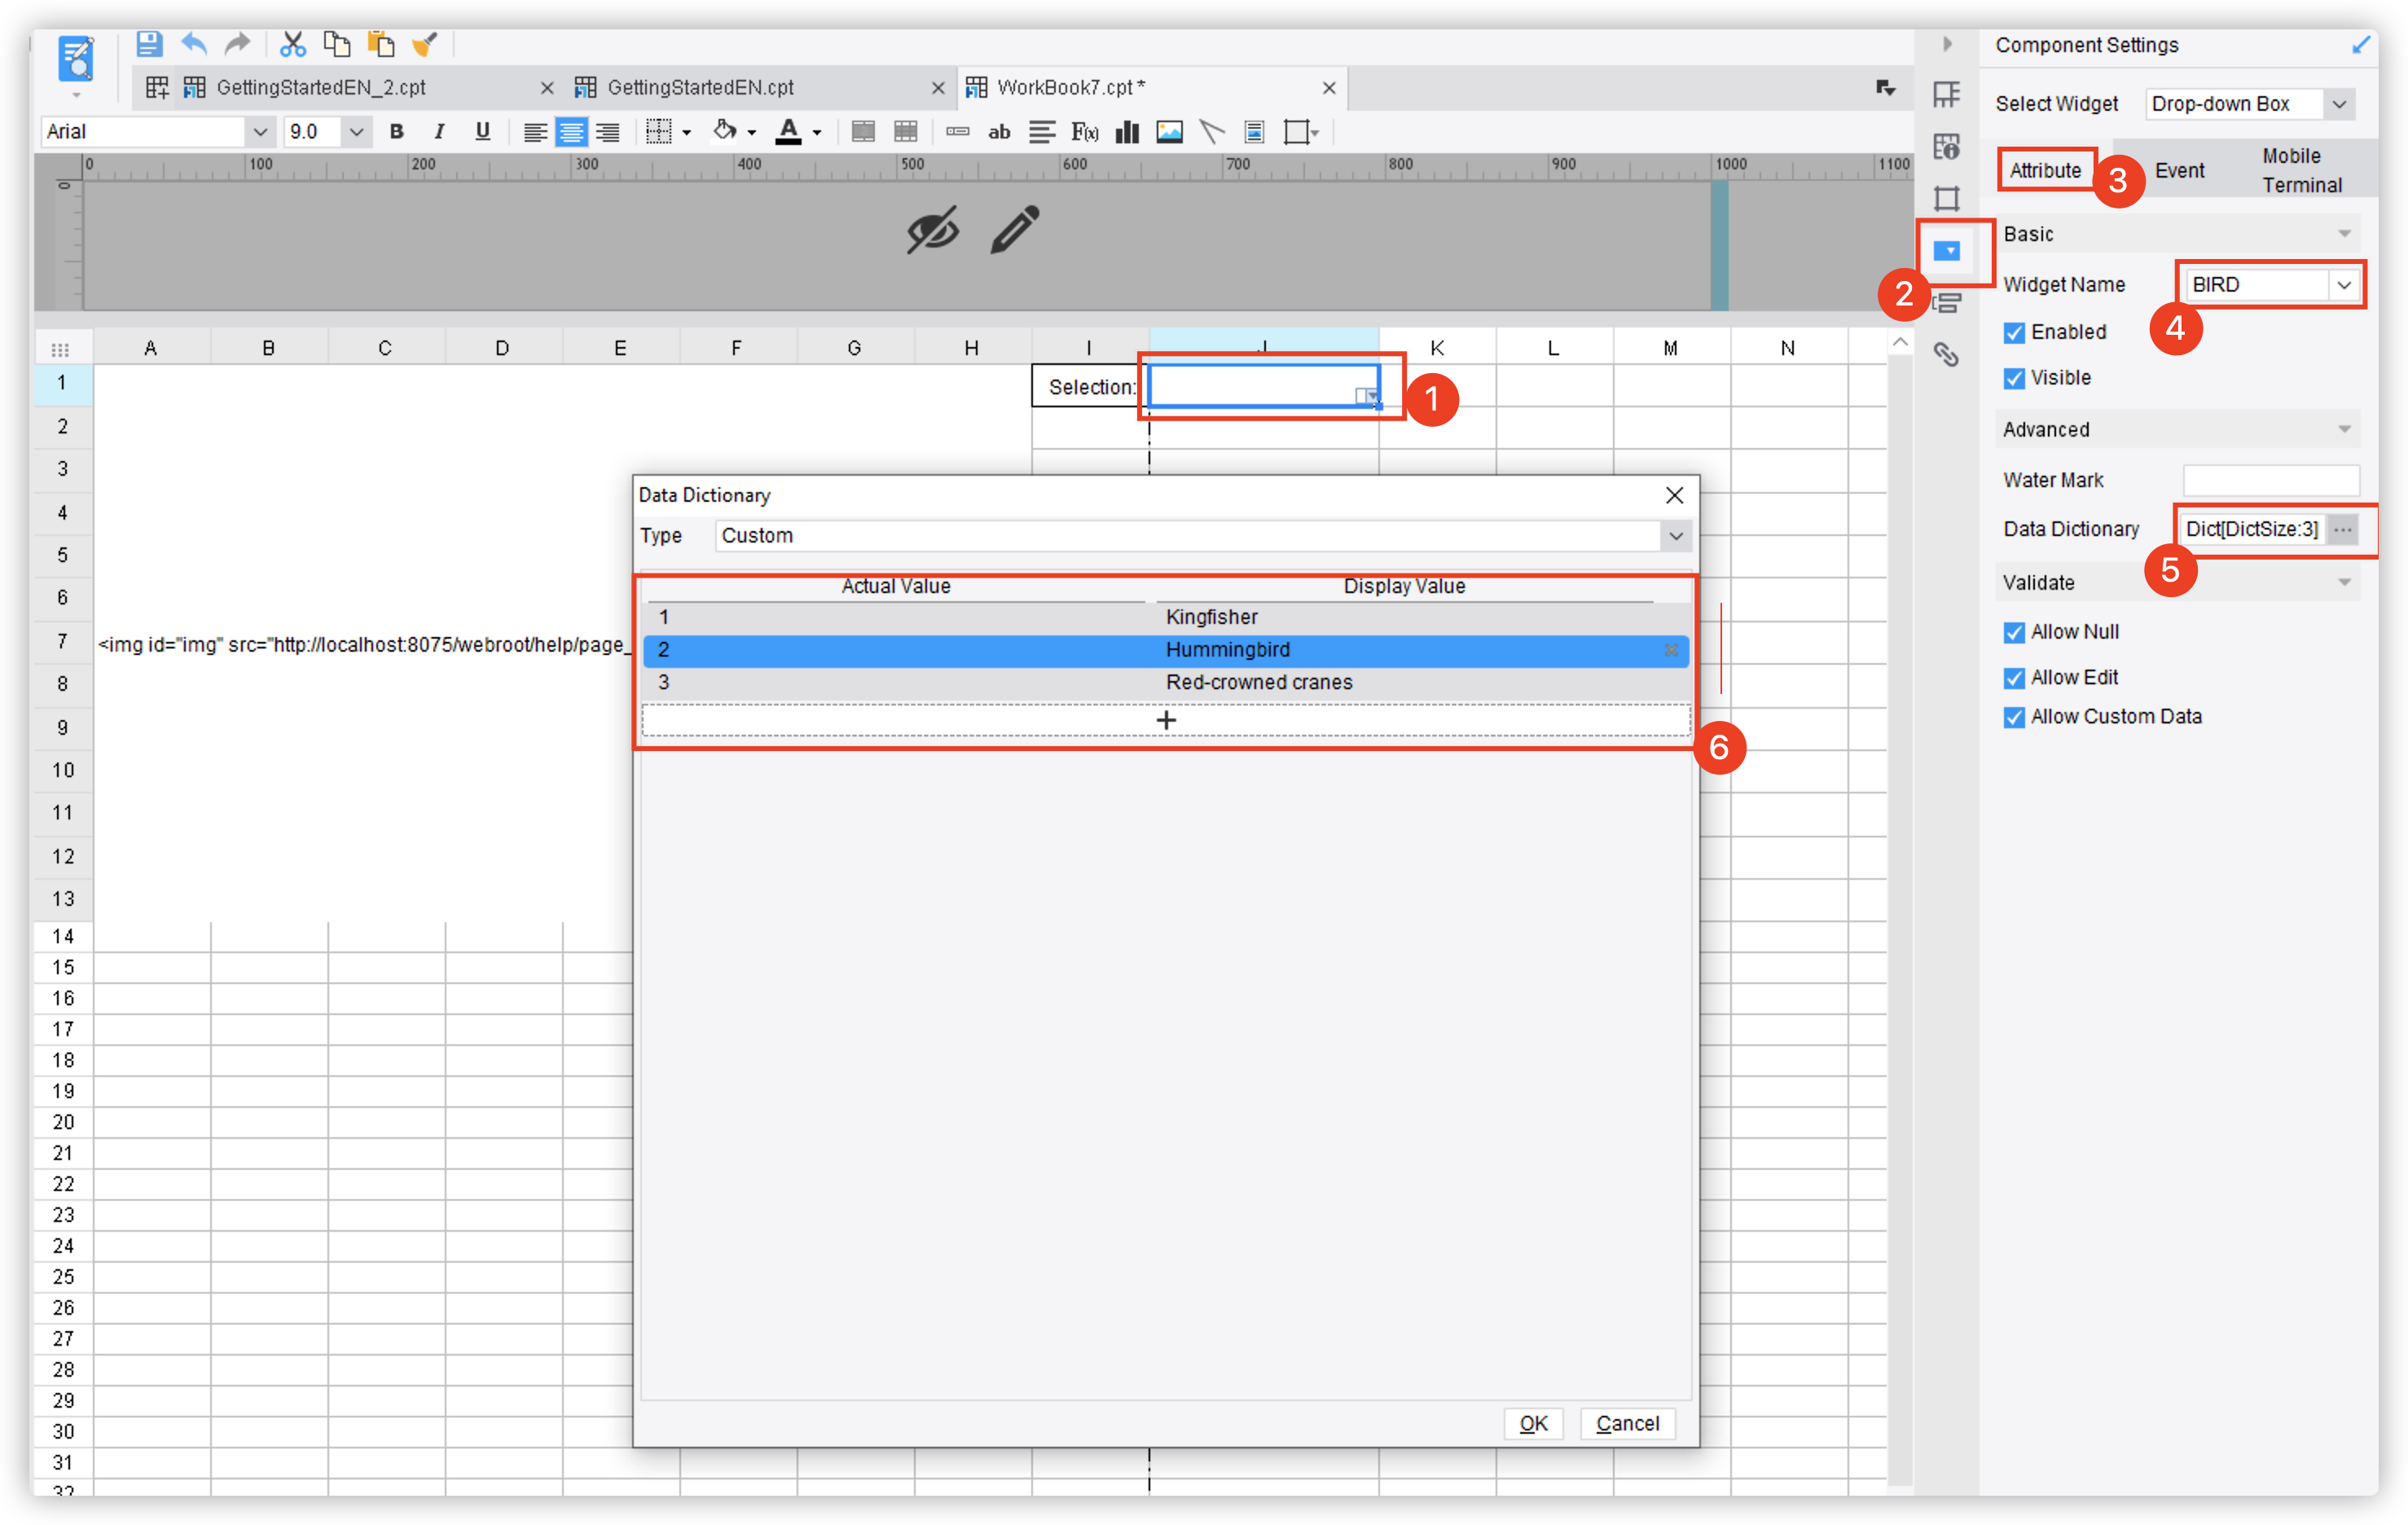Expand the Type Custom dropdown in Data Dictionary
2408x1525 pixels.
pyautogui.click(x=1675, y=535)
